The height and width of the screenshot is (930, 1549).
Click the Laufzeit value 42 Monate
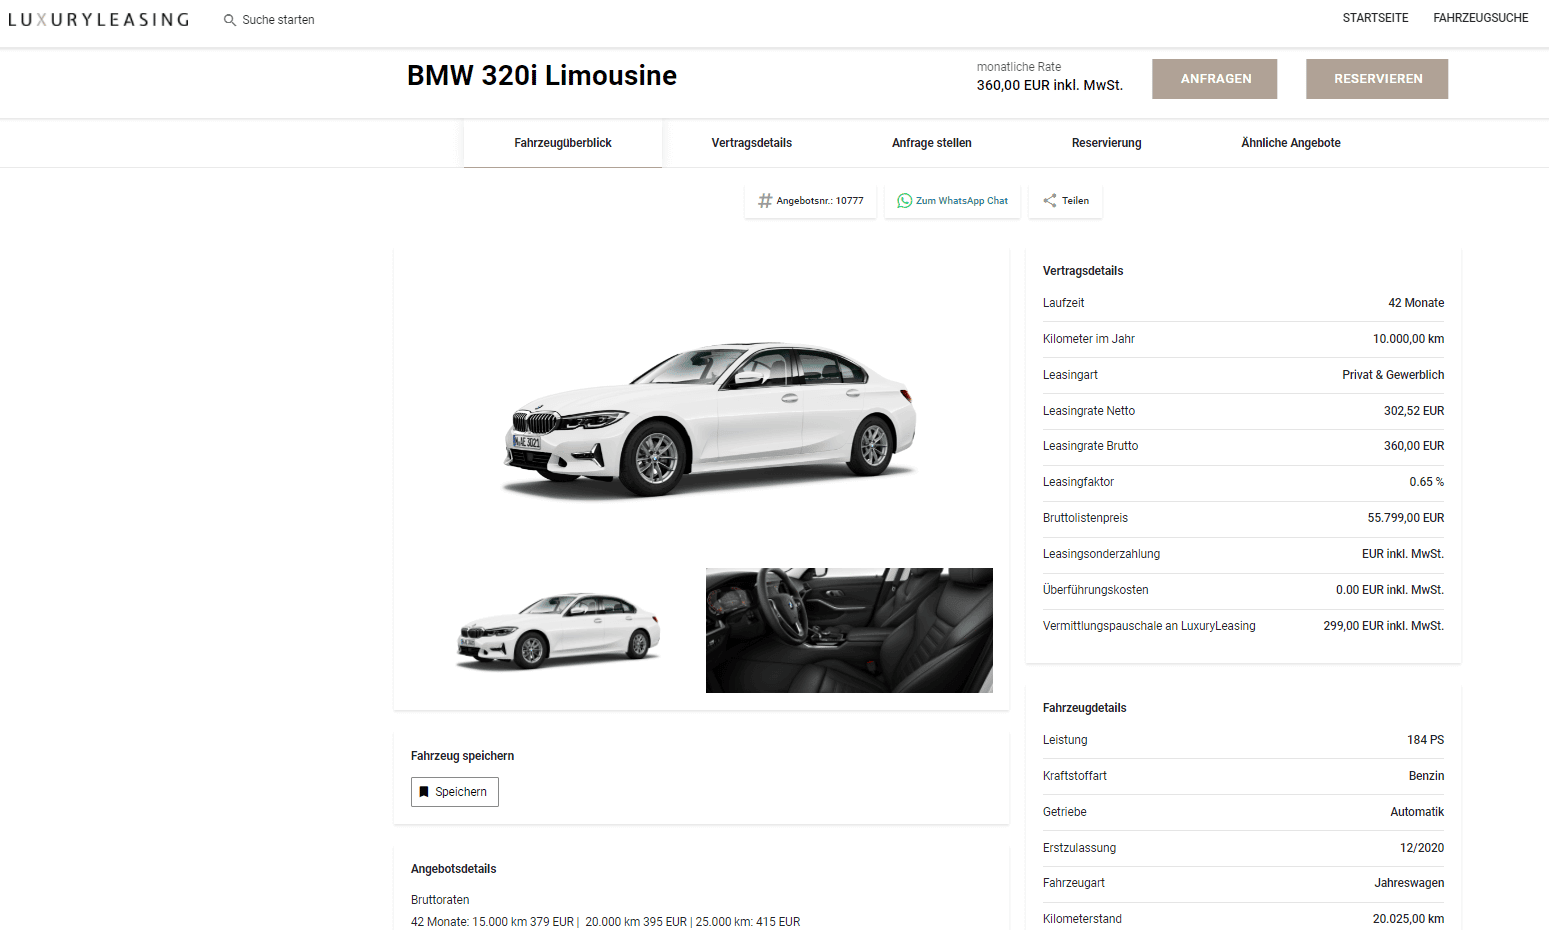tap(1416, 303)
